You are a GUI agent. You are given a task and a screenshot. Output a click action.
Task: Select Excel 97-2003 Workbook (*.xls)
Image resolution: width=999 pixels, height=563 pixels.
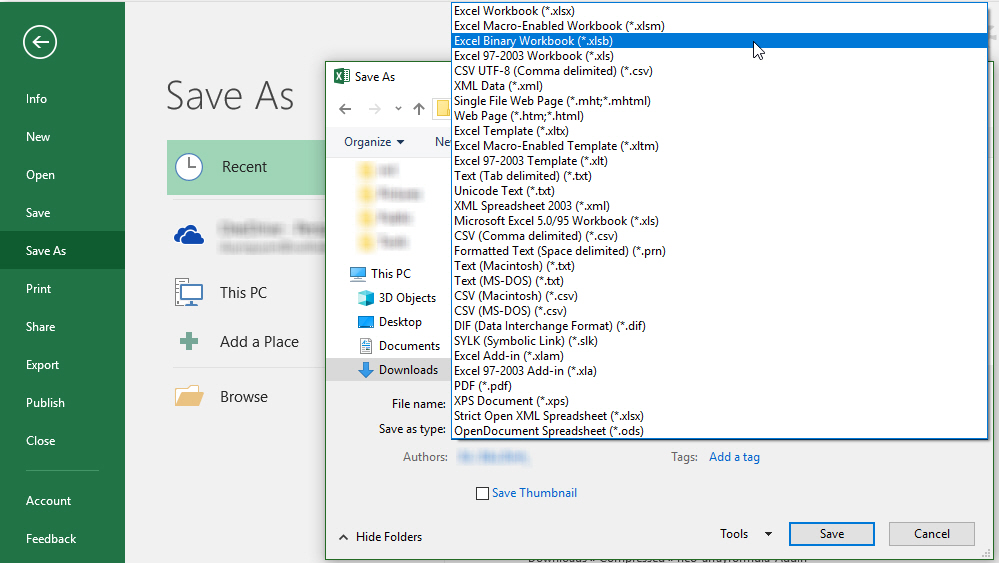coord(719,56)
